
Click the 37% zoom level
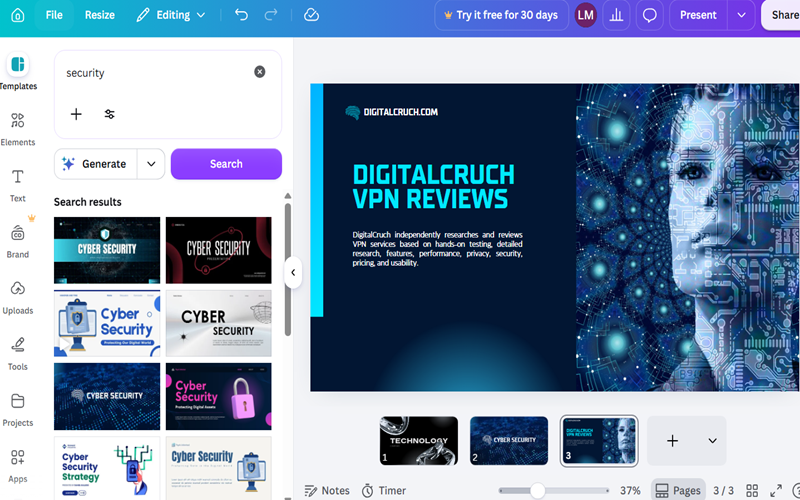[x=630, y=491]
